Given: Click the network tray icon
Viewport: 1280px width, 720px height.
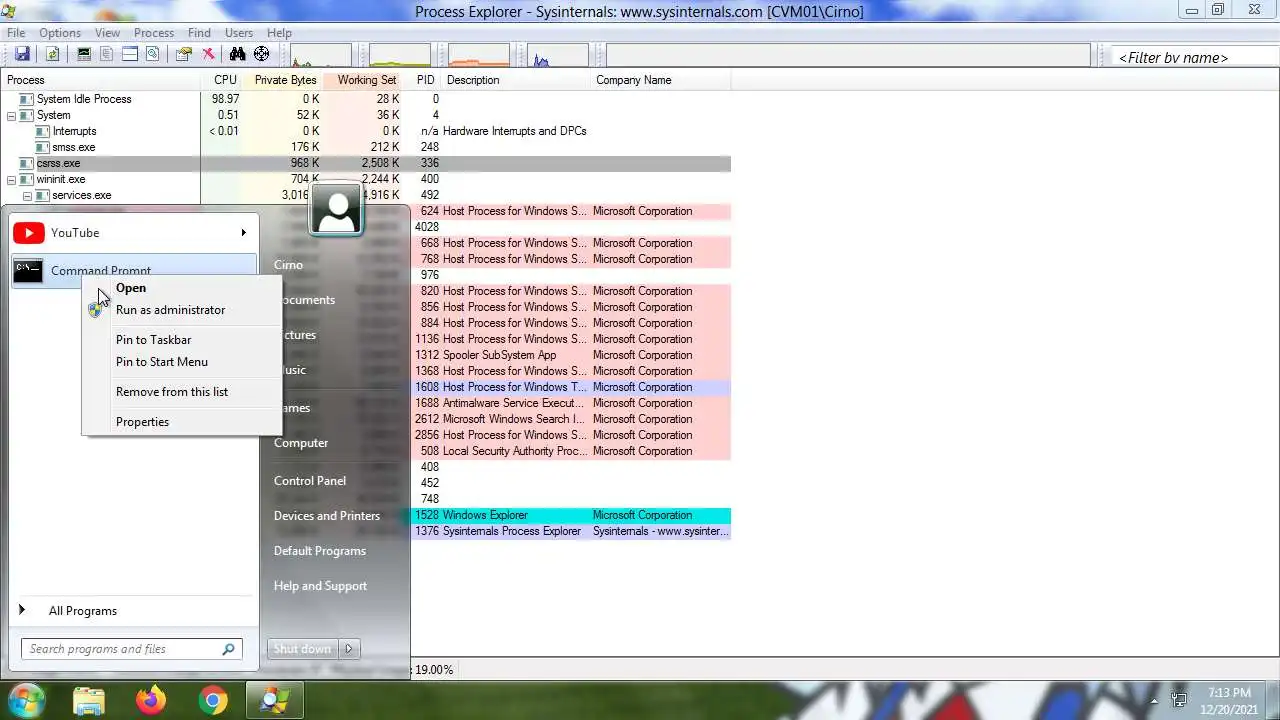Looking at the screenshot, I should point(1179,700).
